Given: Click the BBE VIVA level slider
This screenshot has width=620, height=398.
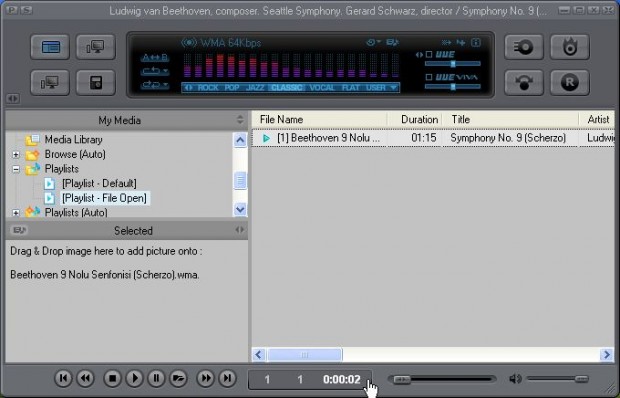Looking at the screenshot, I should pos(453,86).
